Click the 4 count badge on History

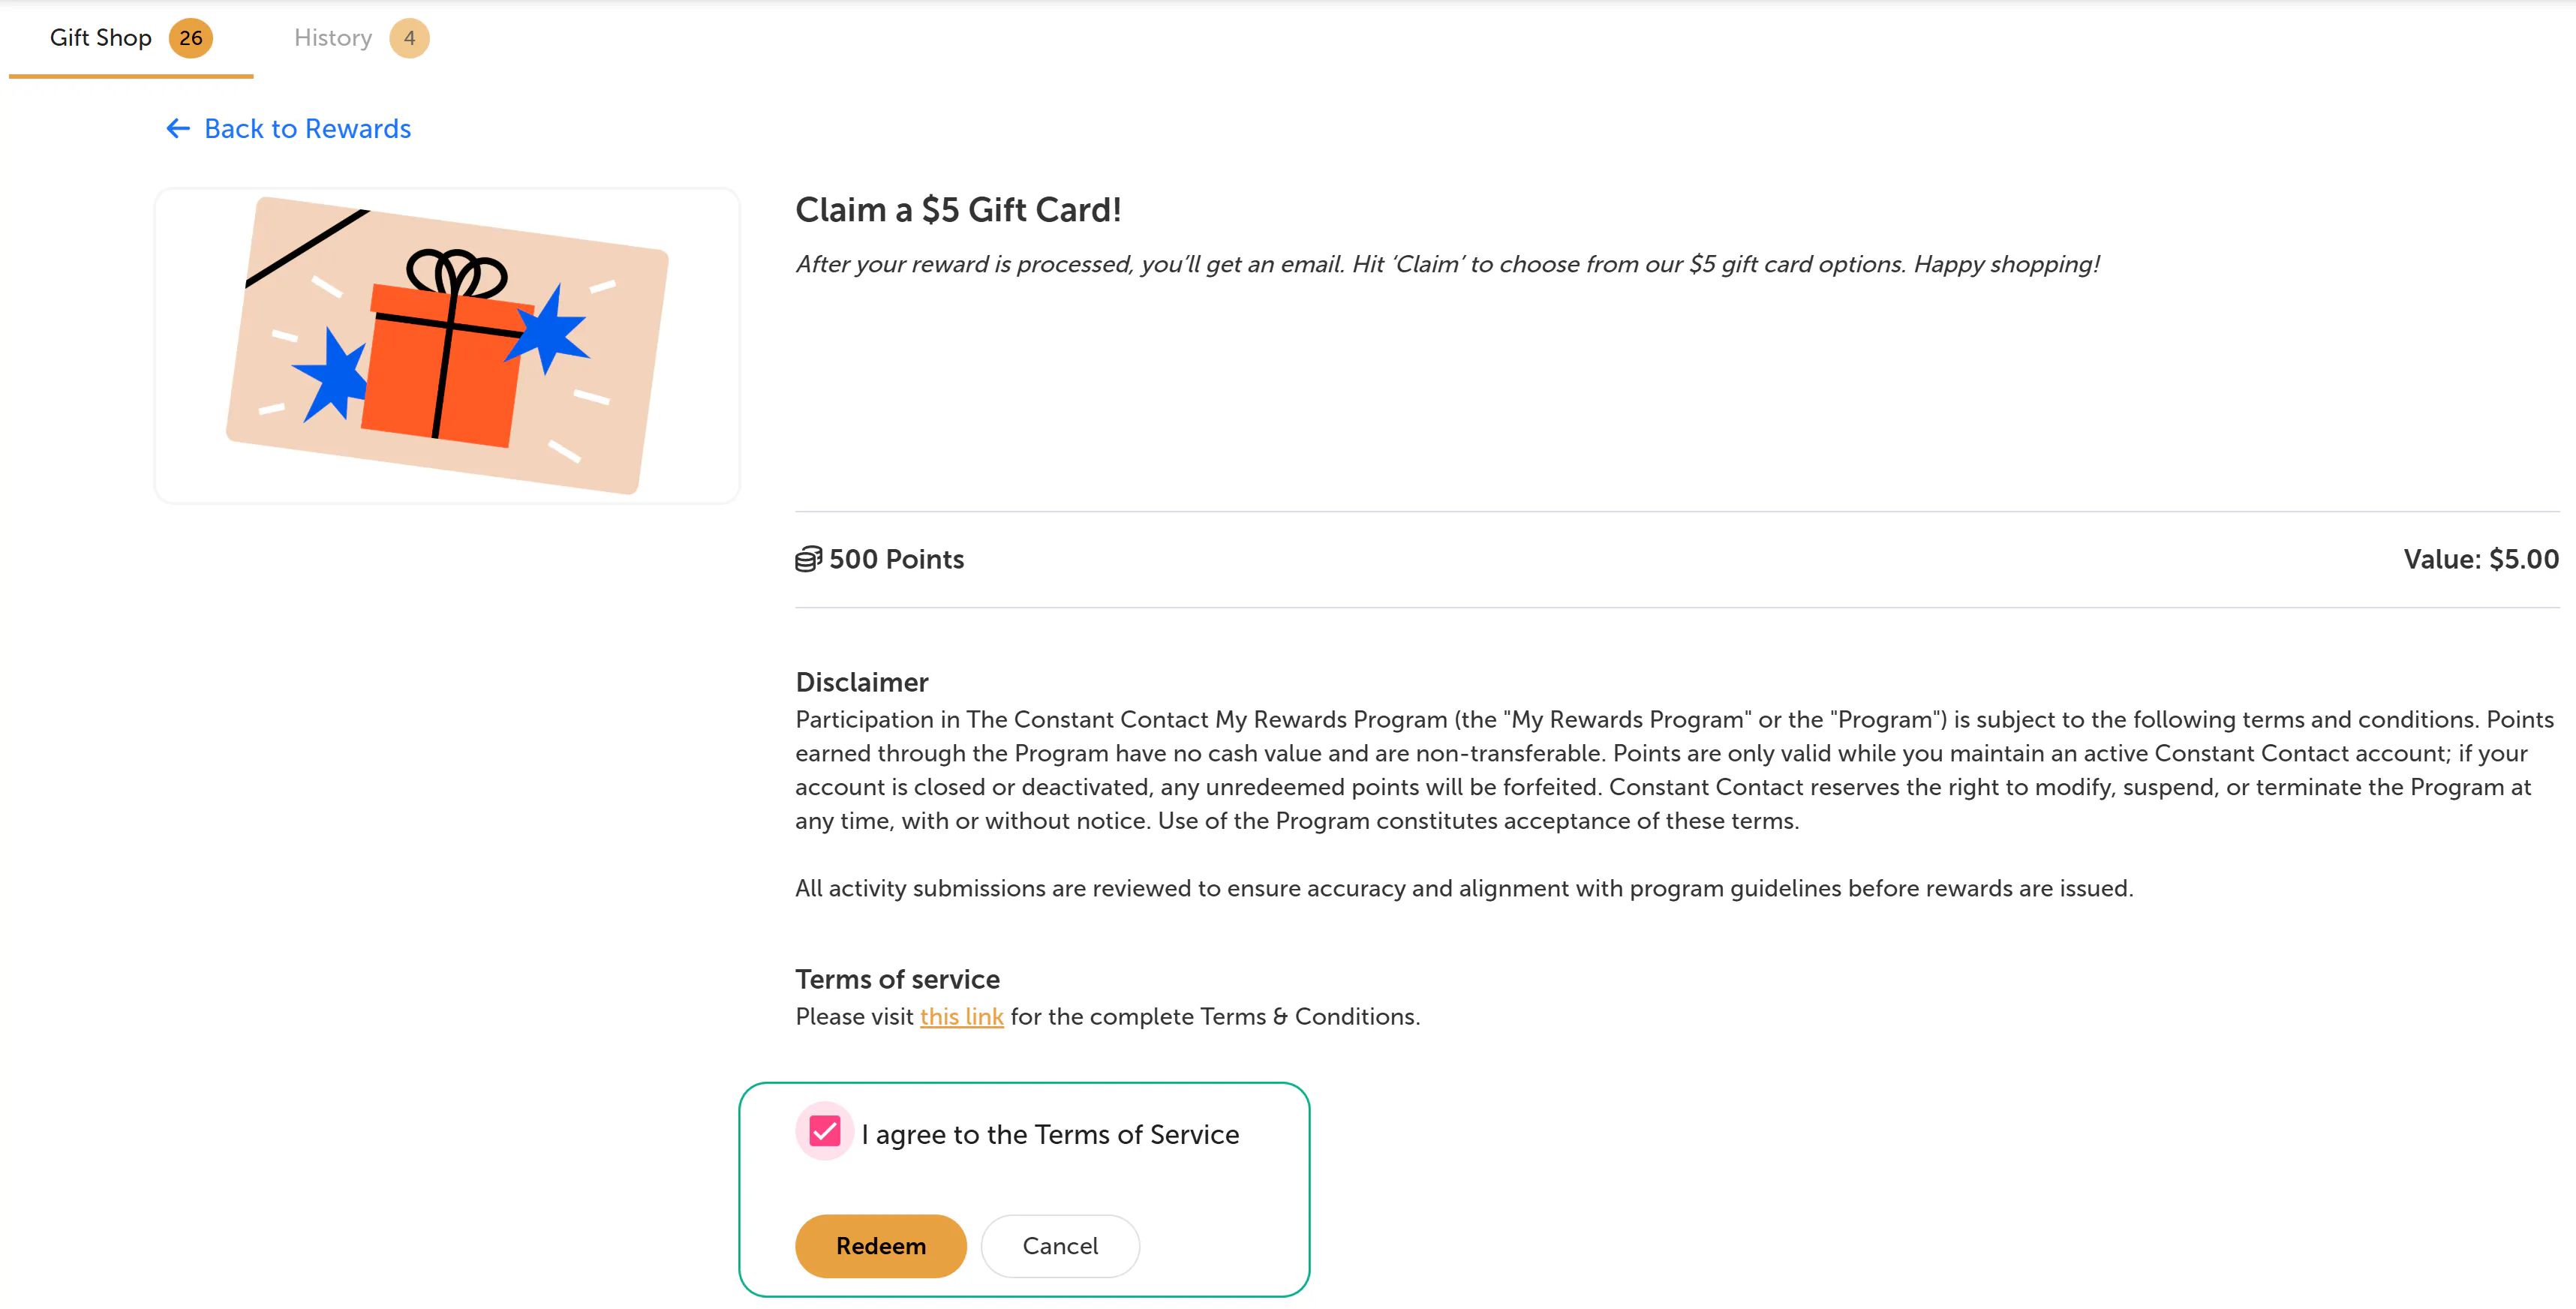[x=409, y=39]
